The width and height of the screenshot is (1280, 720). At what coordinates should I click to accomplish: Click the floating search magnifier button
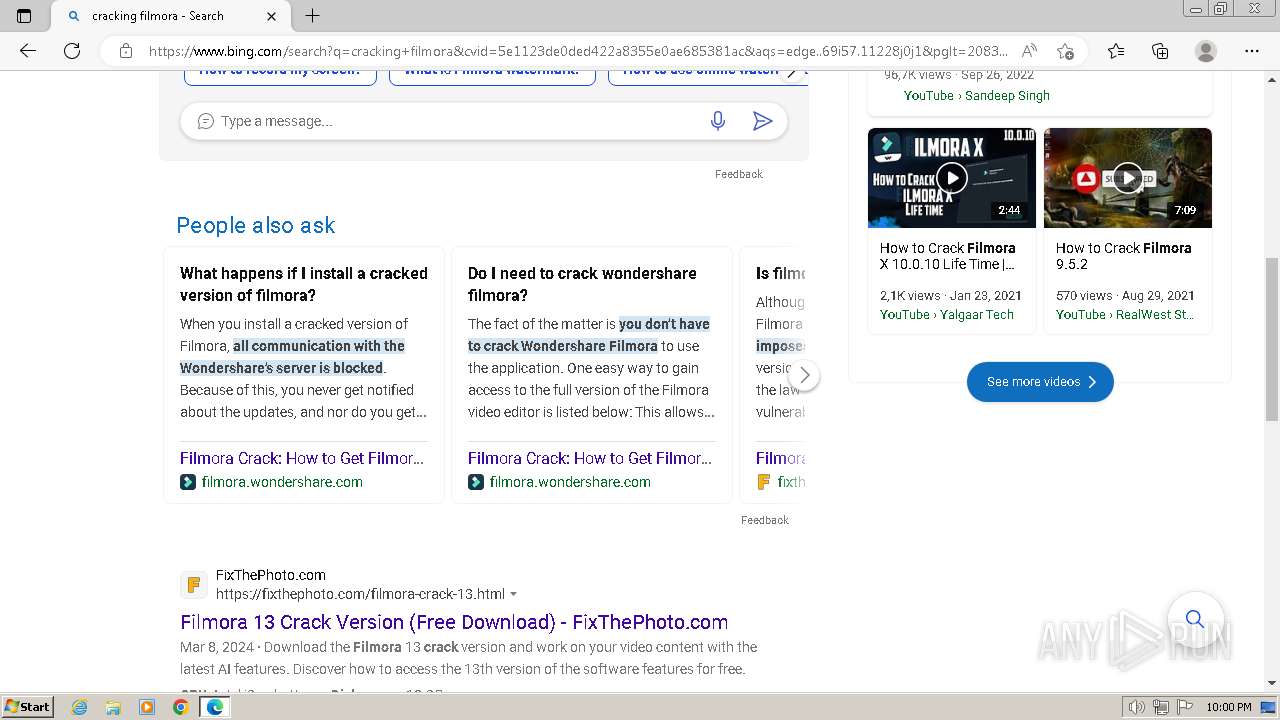(1195, 619)
